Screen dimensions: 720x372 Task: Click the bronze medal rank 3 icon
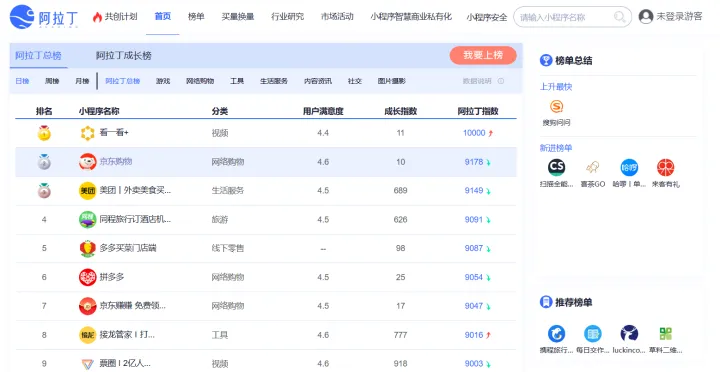44,191
